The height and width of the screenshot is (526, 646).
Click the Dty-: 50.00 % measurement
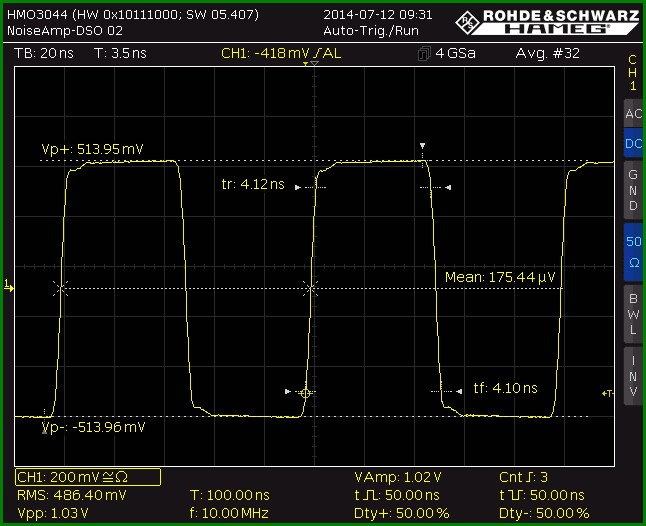coord(544,513)
